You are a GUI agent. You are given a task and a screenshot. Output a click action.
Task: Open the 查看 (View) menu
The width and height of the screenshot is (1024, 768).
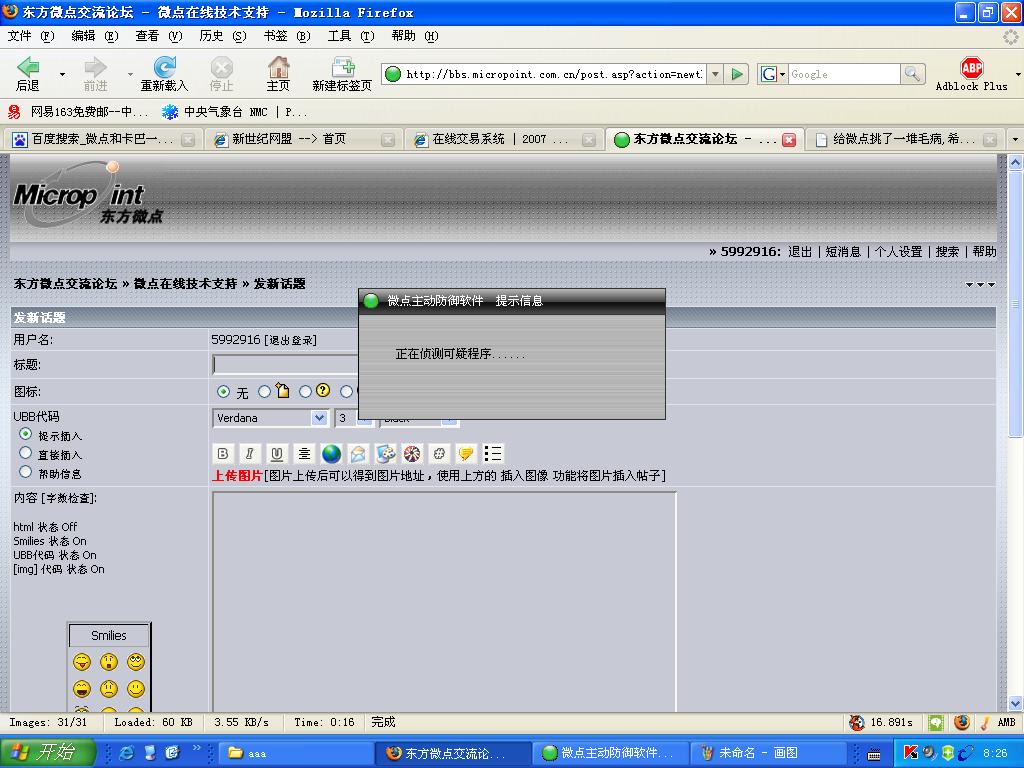coord(159,36)
